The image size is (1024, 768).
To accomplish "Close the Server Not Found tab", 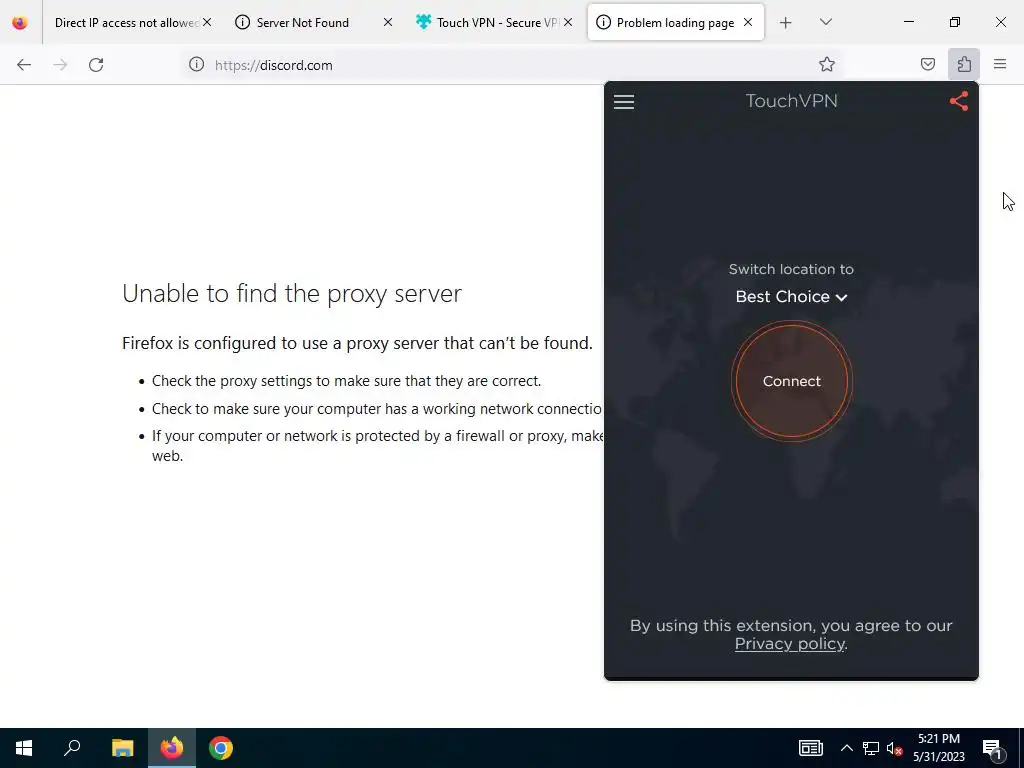I will coord(388,22).
